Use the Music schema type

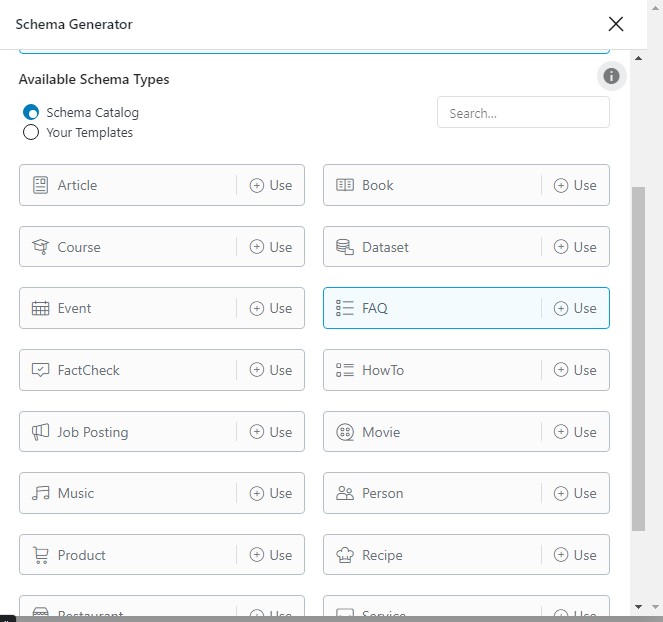tap(271, 493)
